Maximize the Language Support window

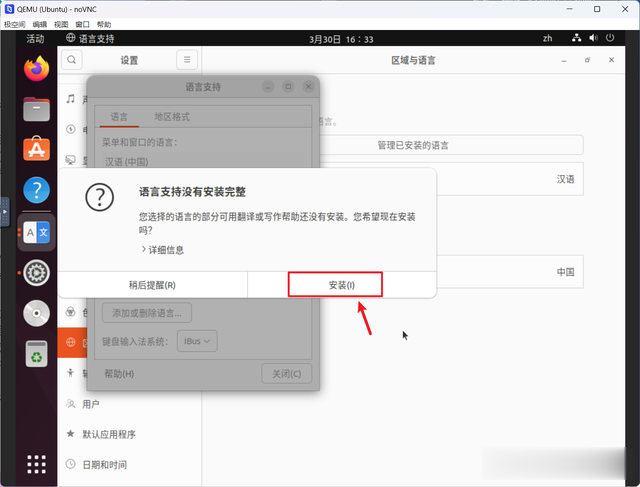[x=288, y=87]
